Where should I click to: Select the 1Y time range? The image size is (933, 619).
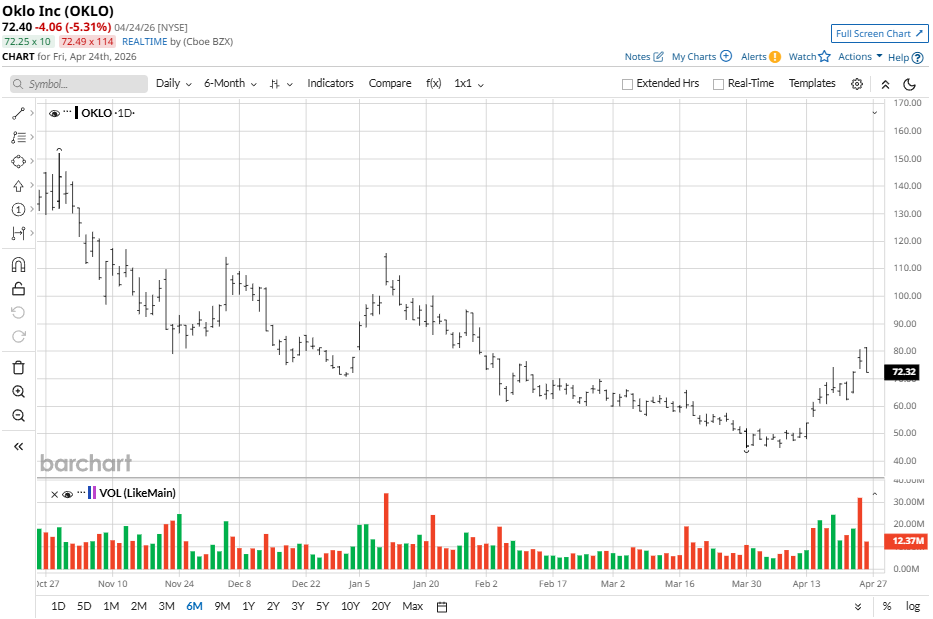(248, 607)
